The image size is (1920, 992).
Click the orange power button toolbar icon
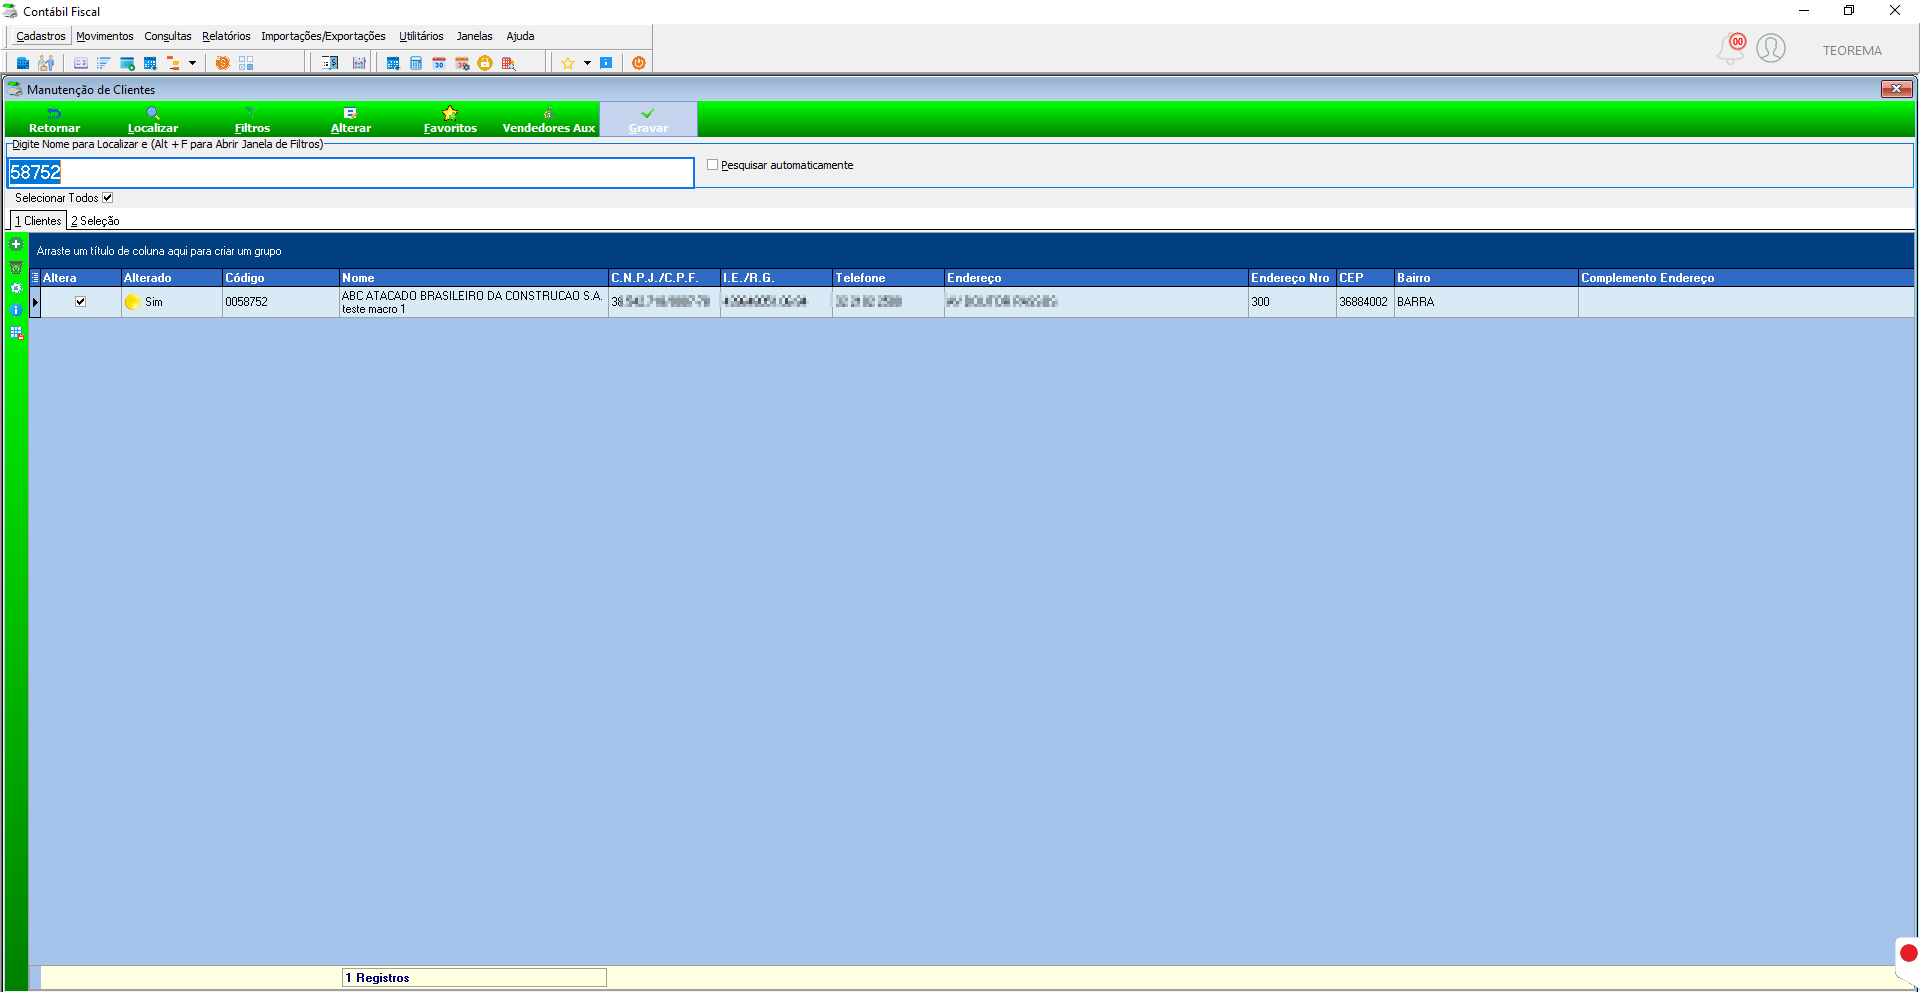coord(639,63)
